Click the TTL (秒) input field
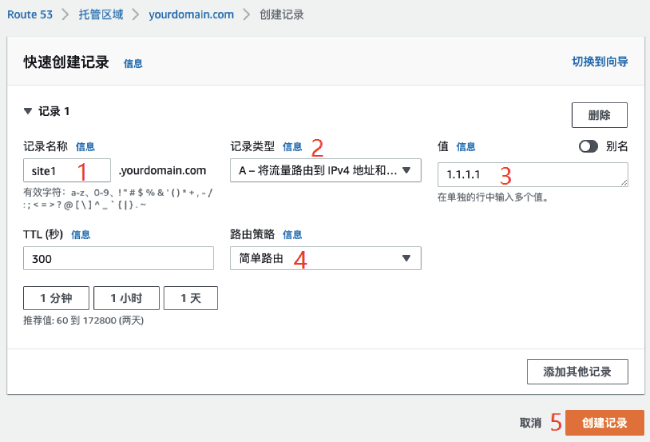The image size is (650, 442). (x=118, y=259)
